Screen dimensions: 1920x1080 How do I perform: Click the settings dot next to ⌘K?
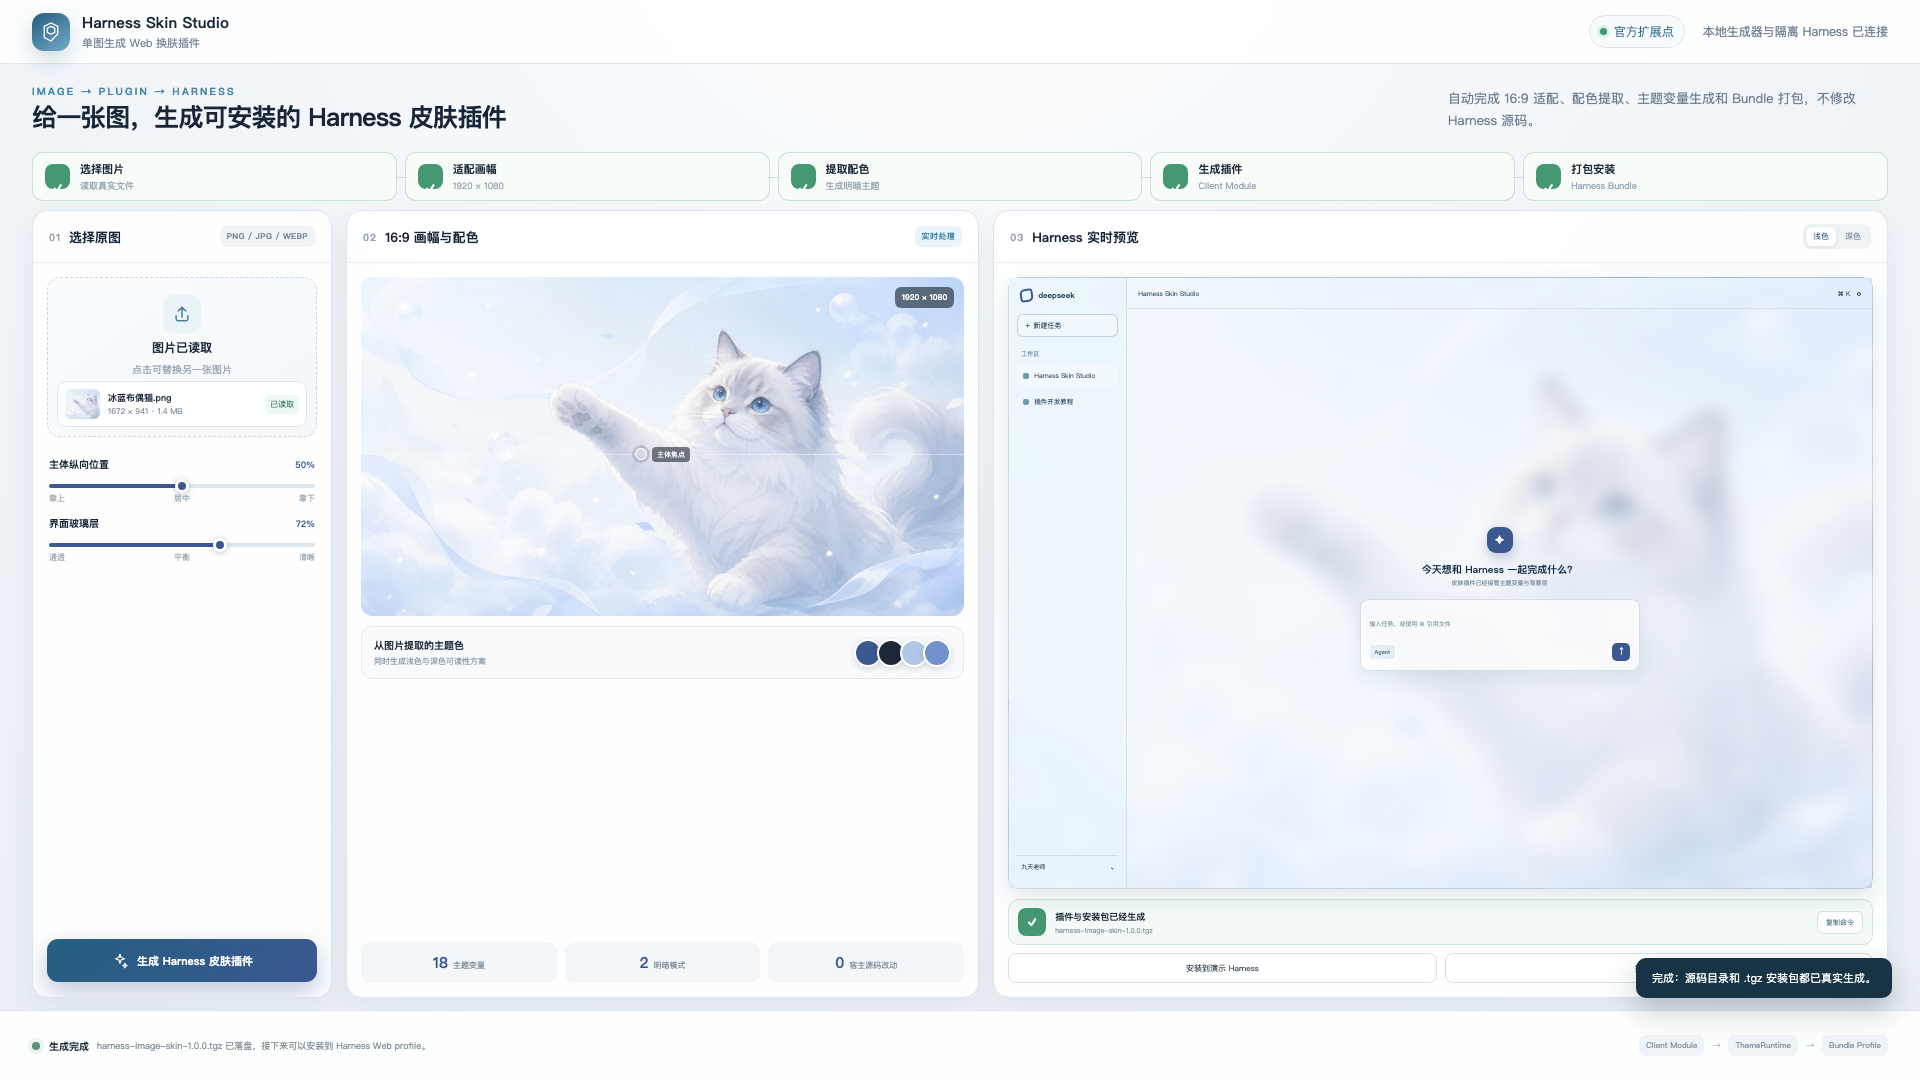tap(1859, 294)
